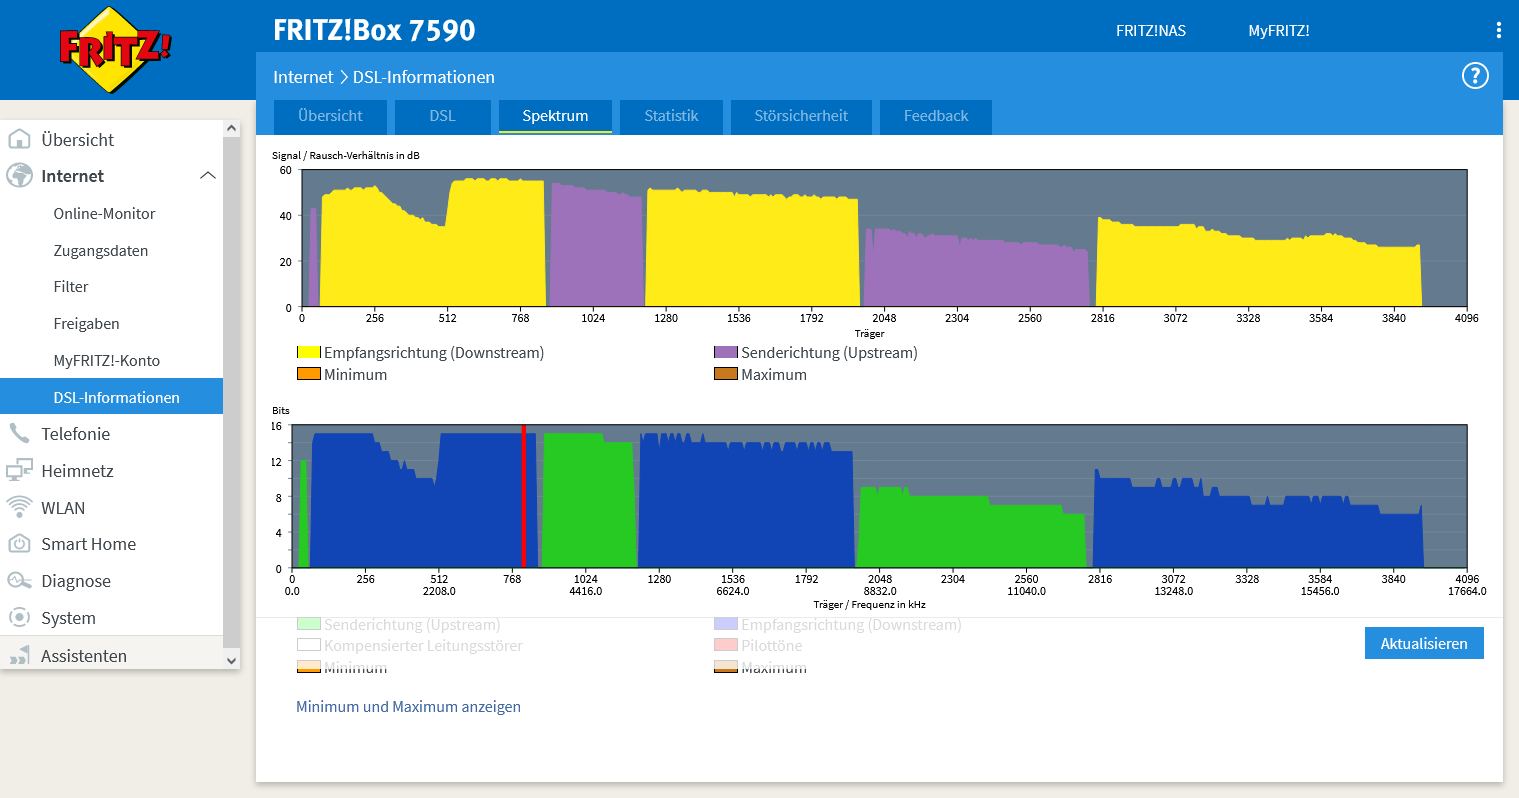Screen dimensions: 1519x798
Task: Click the Smart Home icon
Action: 19,544
